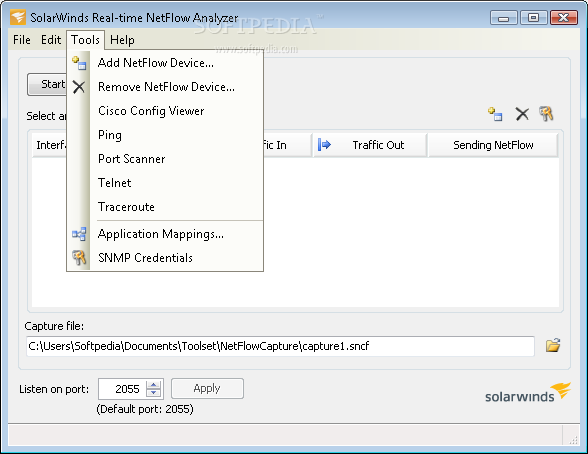Open the Help menu

(122, 40)
